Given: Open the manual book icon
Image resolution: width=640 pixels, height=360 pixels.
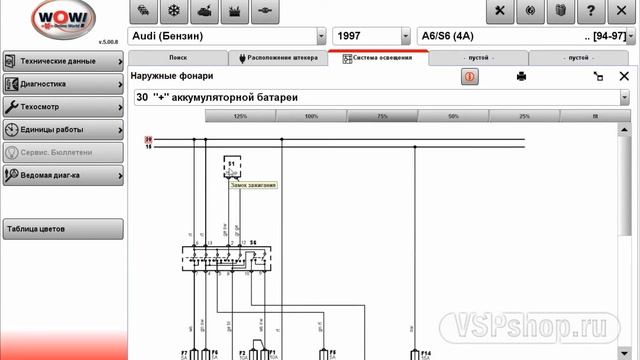Looking at the screenshot, I should 560,11.
